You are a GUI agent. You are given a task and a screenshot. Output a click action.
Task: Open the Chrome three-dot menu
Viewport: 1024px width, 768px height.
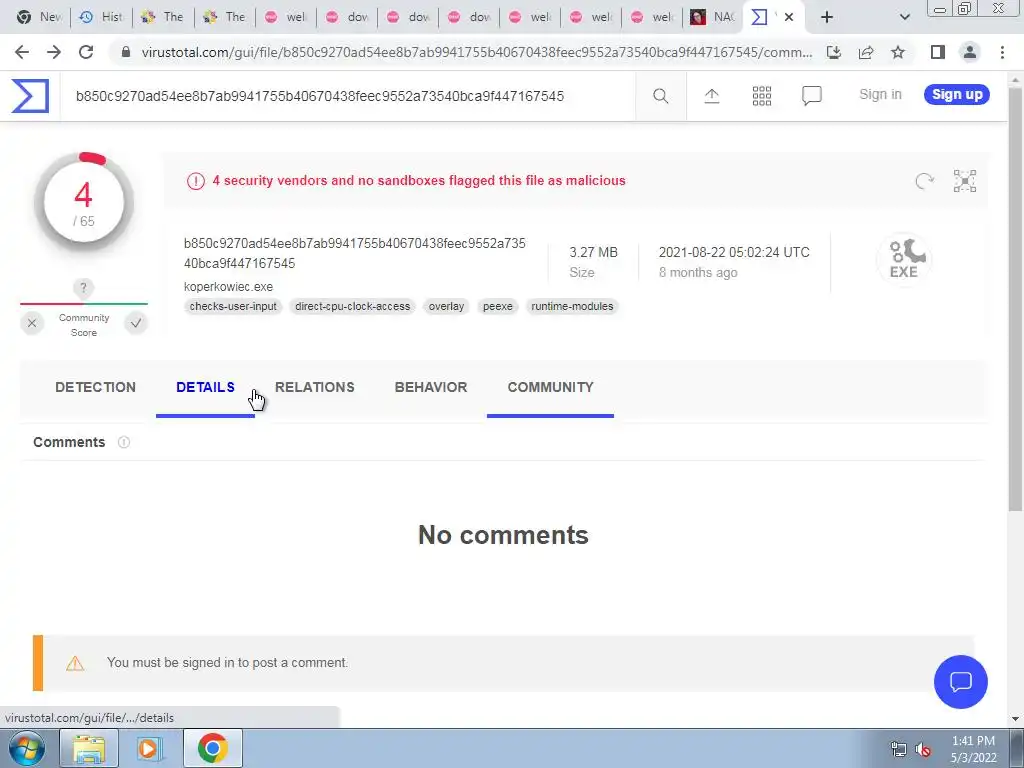pos(1002,52)
